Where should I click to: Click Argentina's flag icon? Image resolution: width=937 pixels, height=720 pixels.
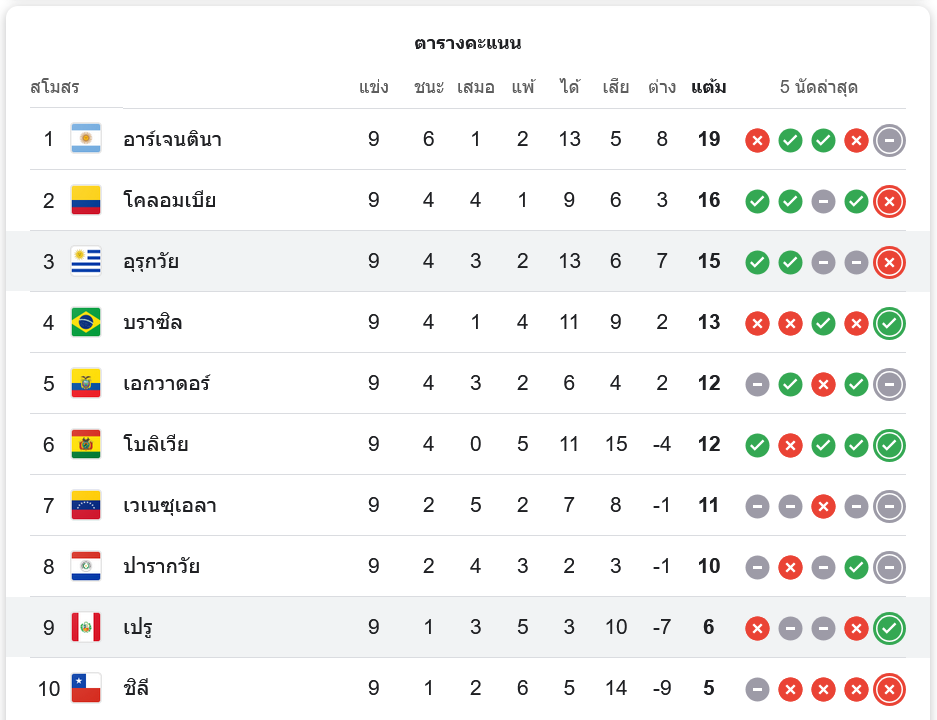(x=86, y=139)
